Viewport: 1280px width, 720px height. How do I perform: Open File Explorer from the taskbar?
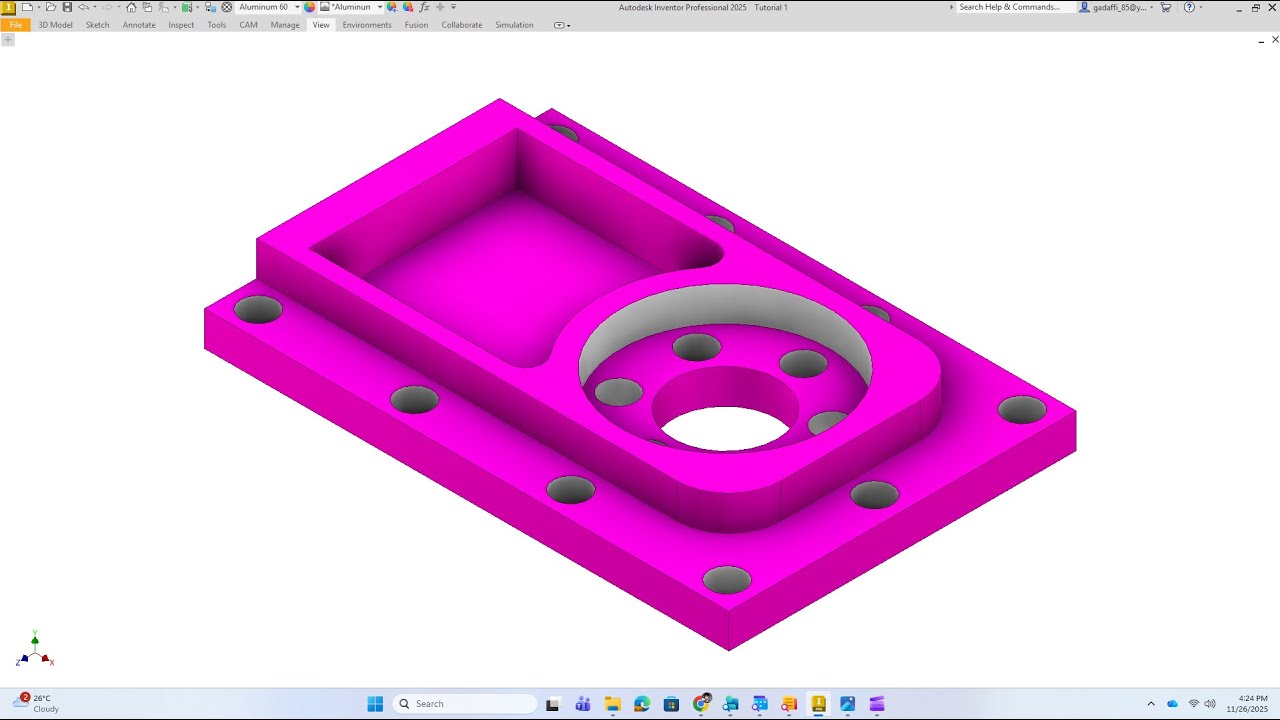coord(612,704)
